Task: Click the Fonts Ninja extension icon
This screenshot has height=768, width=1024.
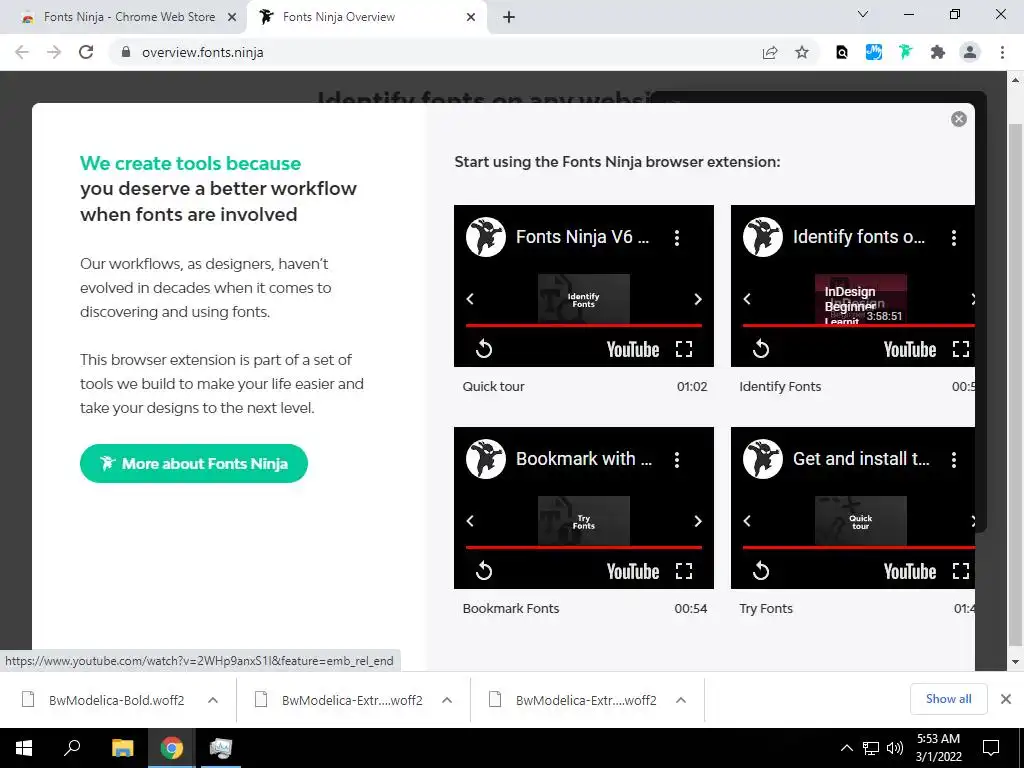Action: pos(905,52)
